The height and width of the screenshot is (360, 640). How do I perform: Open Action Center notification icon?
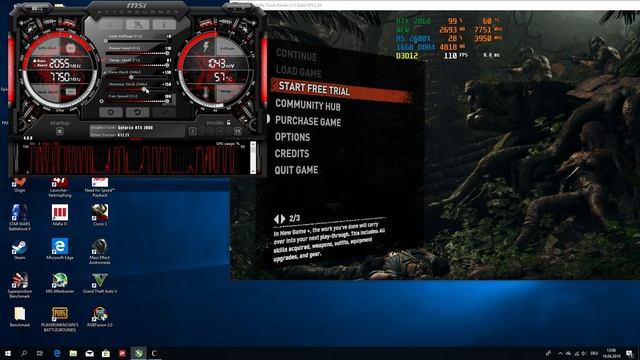tap(629, 353)
